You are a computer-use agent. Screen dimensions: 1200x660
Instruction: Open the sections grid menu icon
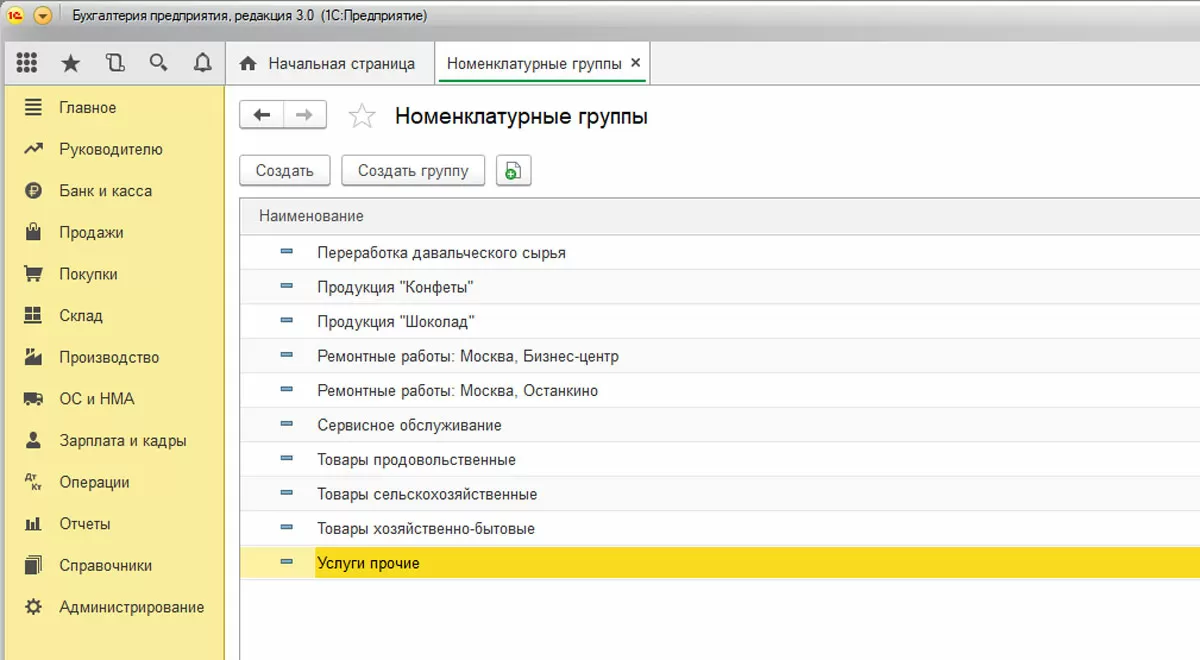pyautogui.click(x=27, y=63)
